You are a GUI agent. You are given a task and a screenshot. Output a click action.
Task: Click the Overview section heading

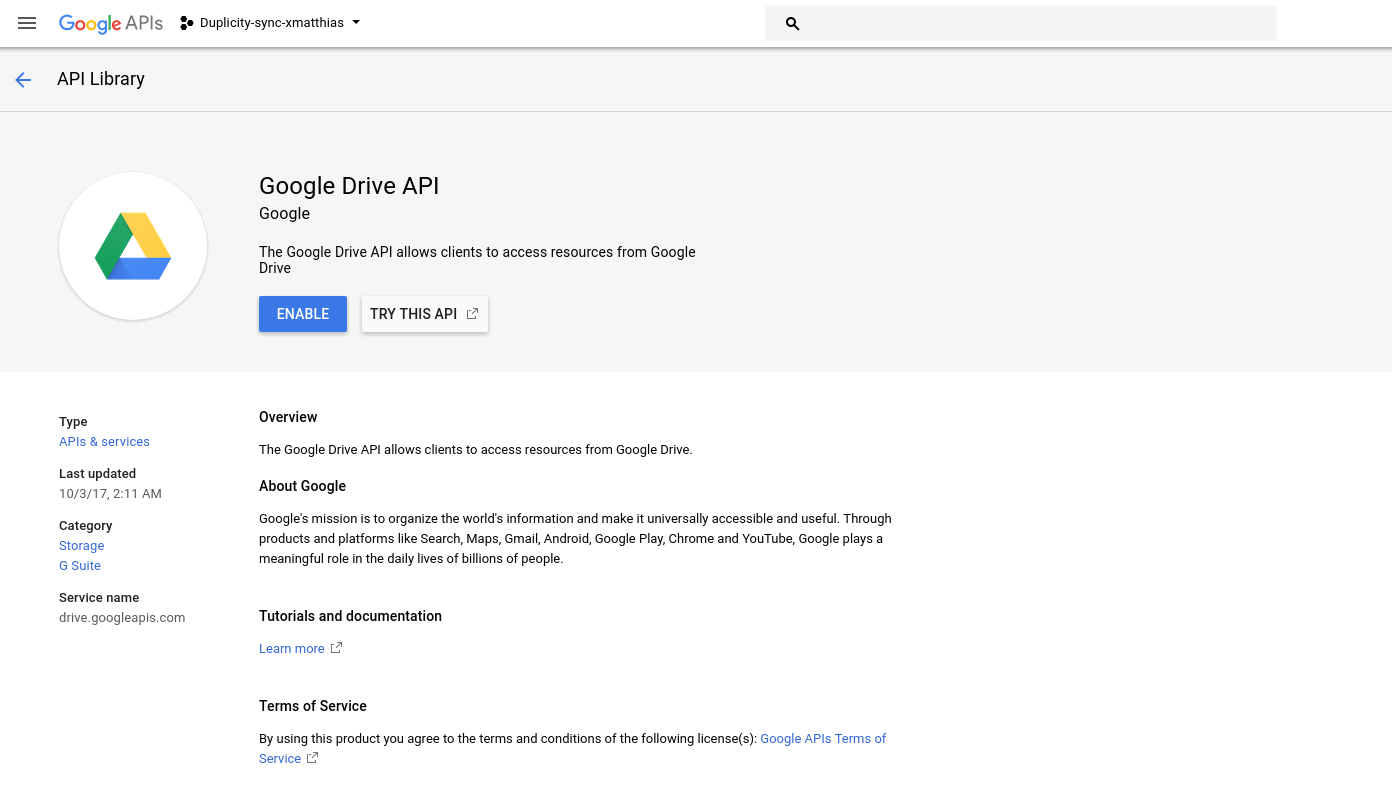(x=288, y=417)
